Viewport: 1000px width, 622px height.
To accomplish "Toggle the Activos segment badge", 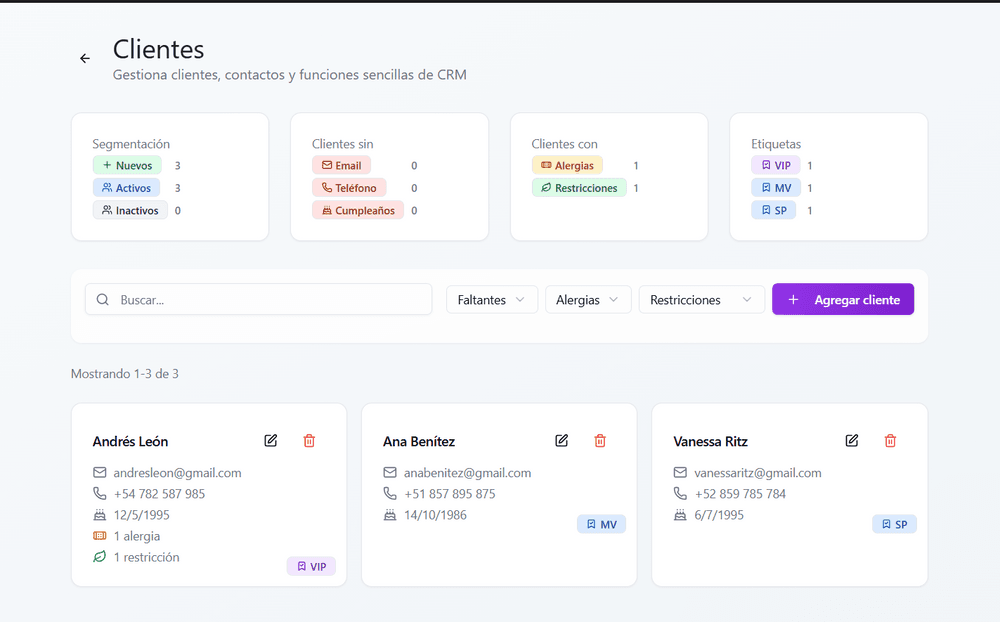I will point(126,188).
